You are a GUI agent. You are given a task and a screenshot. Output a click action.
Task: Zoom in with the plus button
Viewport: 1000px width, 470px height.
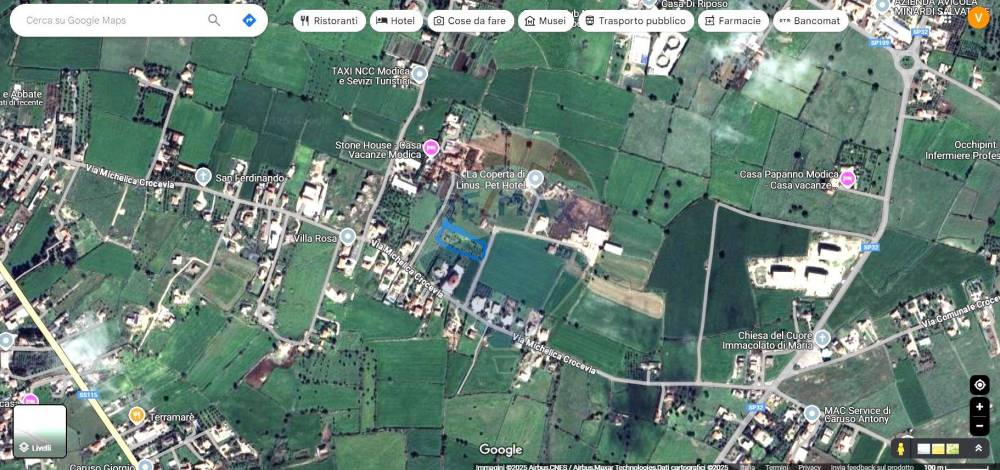[x=979, y=407]
